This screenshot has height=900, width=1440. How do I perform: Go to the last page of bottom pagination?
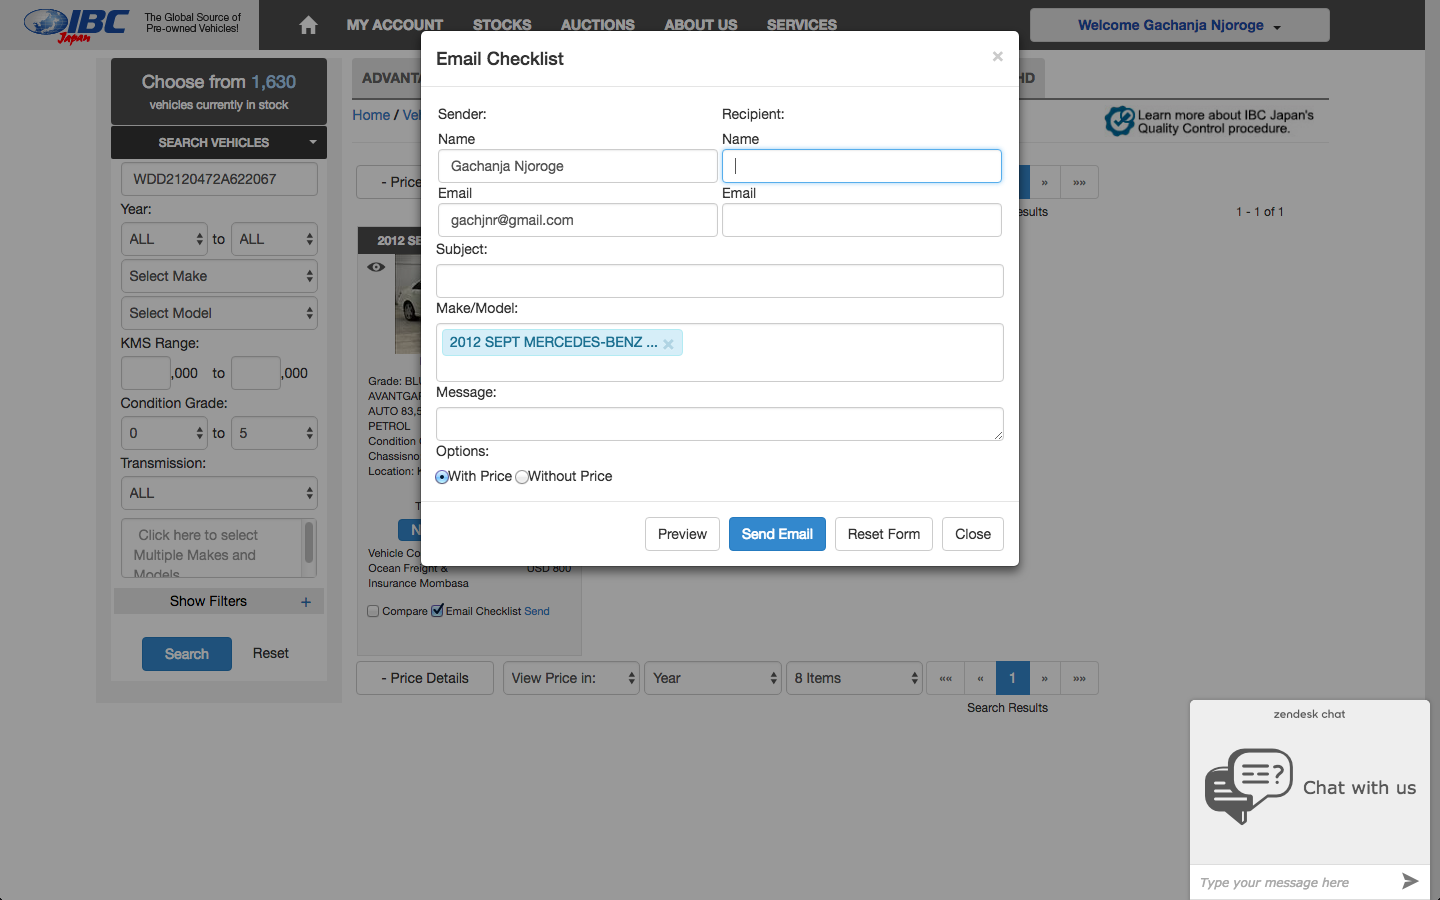click(x=1079, y=678)
